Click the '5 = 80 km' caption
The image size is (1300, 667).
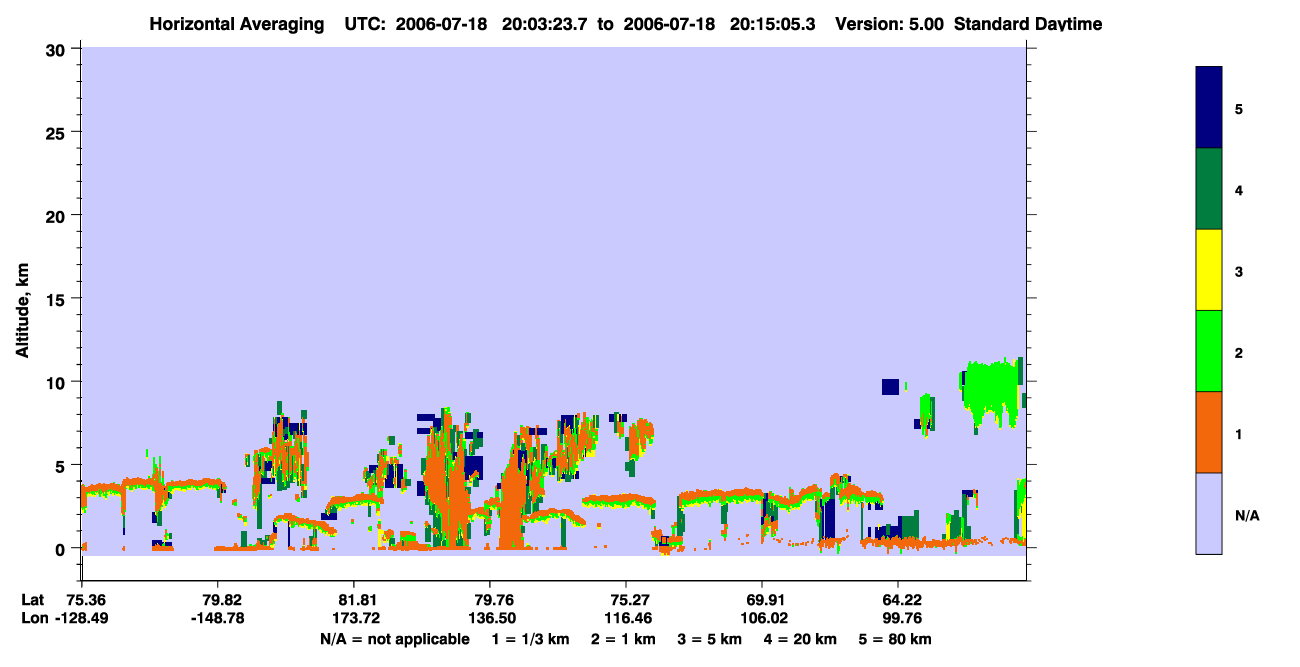(896, 639)
